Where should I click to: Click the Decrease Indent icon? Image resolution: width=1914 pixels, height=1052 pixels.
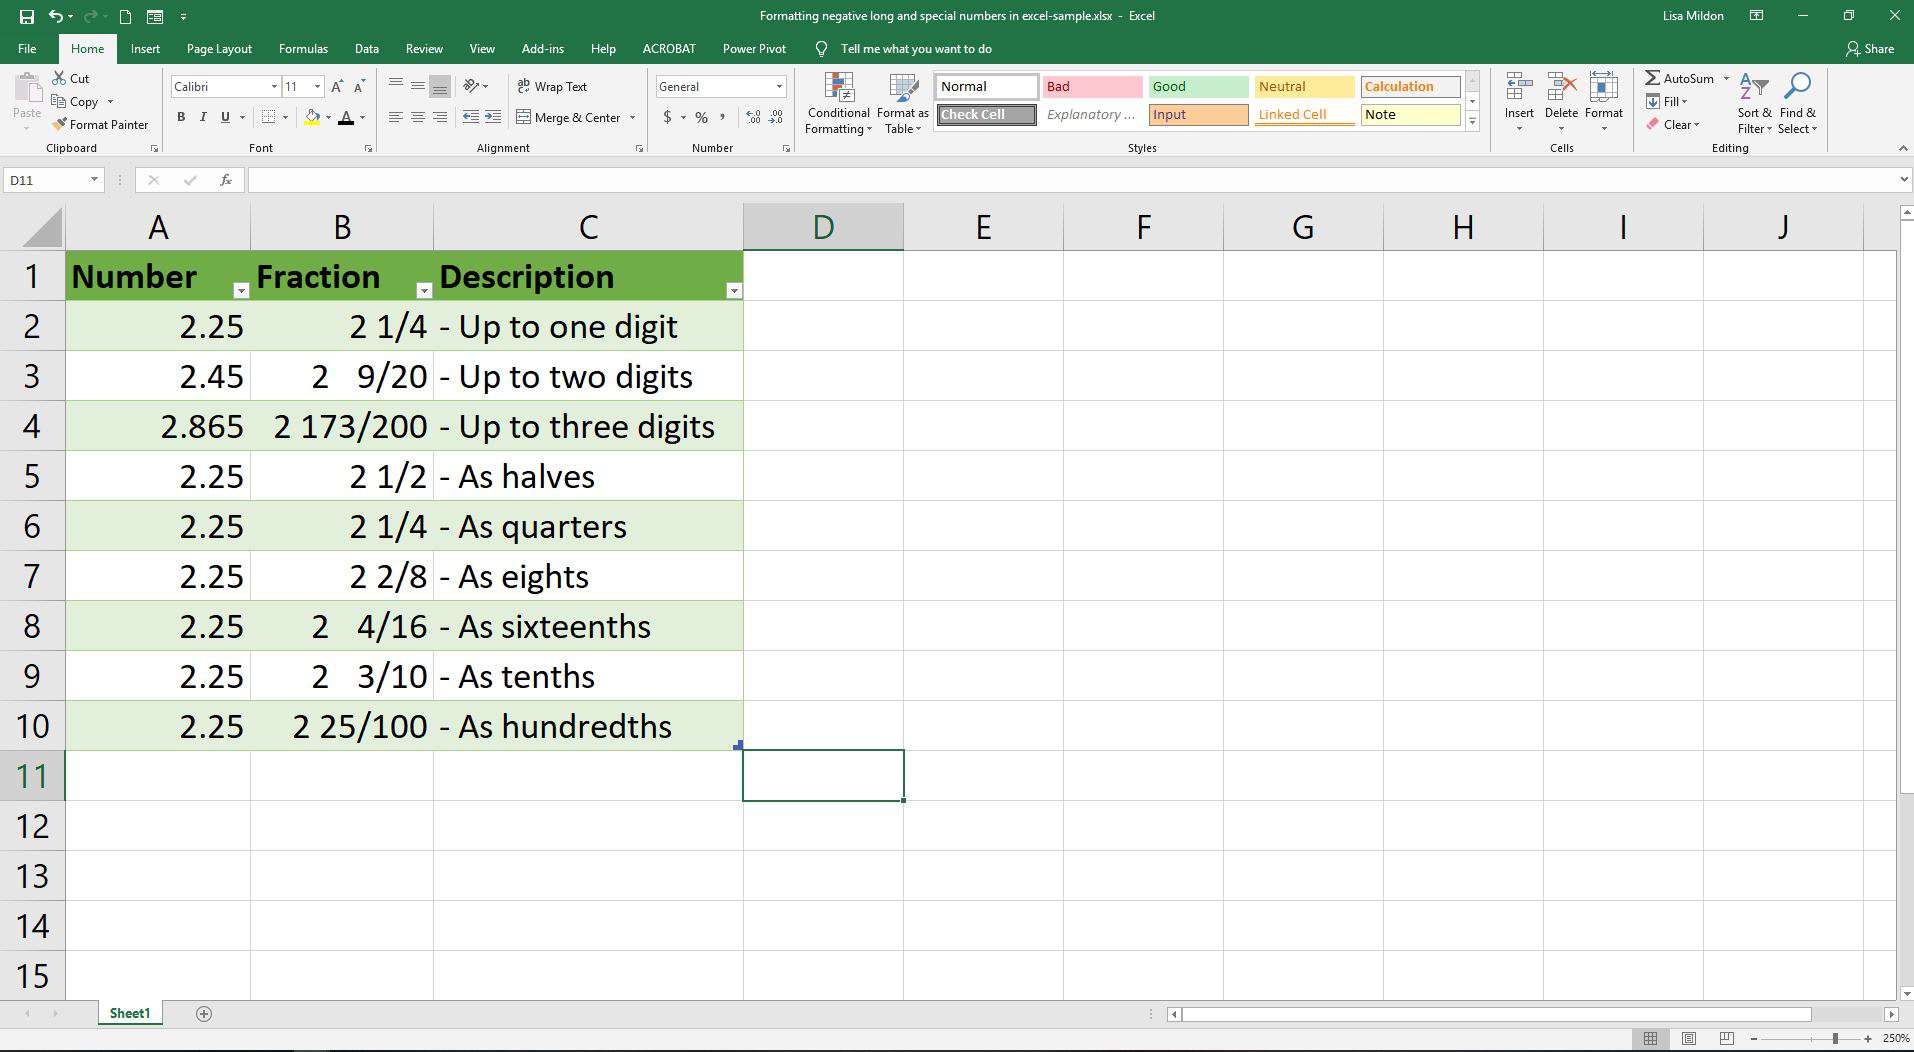point(471,117)
